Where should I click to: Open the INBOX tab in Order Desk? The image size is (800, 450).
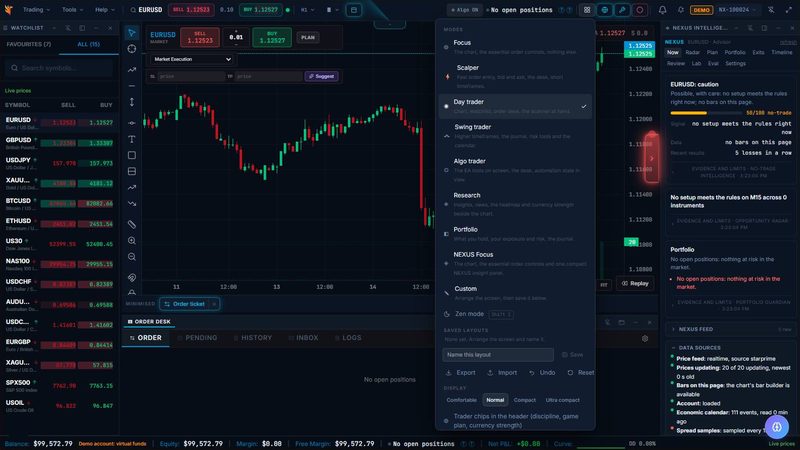point(304,338)
